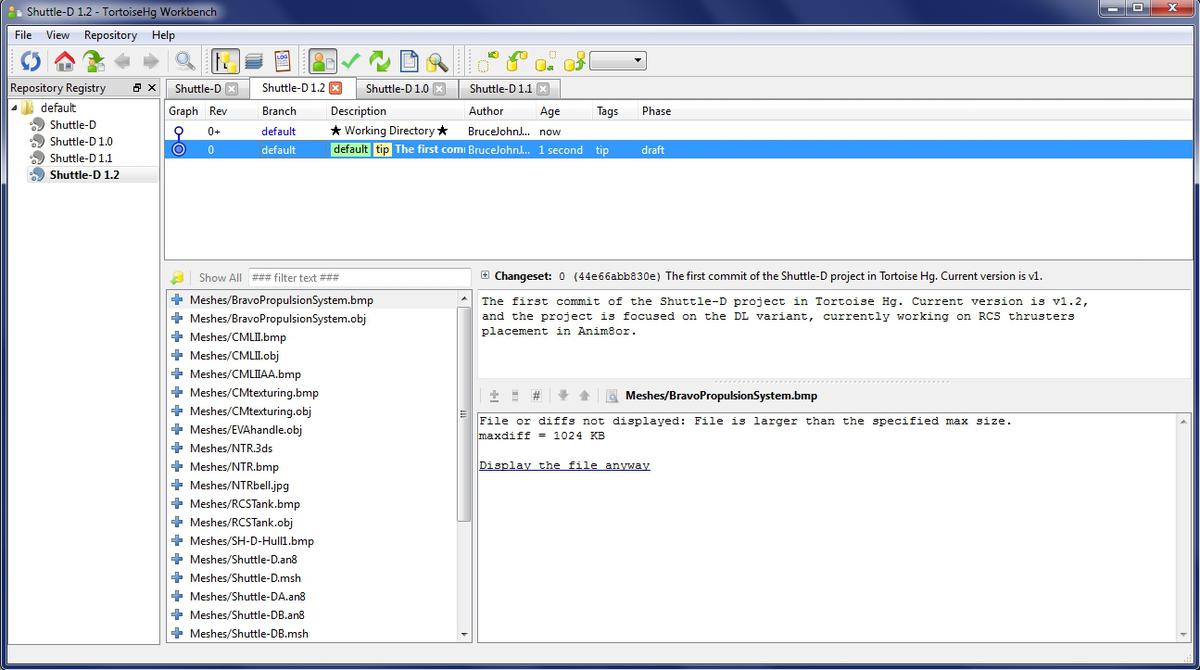
Task: Close the Shuttle-D 1.1 tab
Action: tap(542, 89)
